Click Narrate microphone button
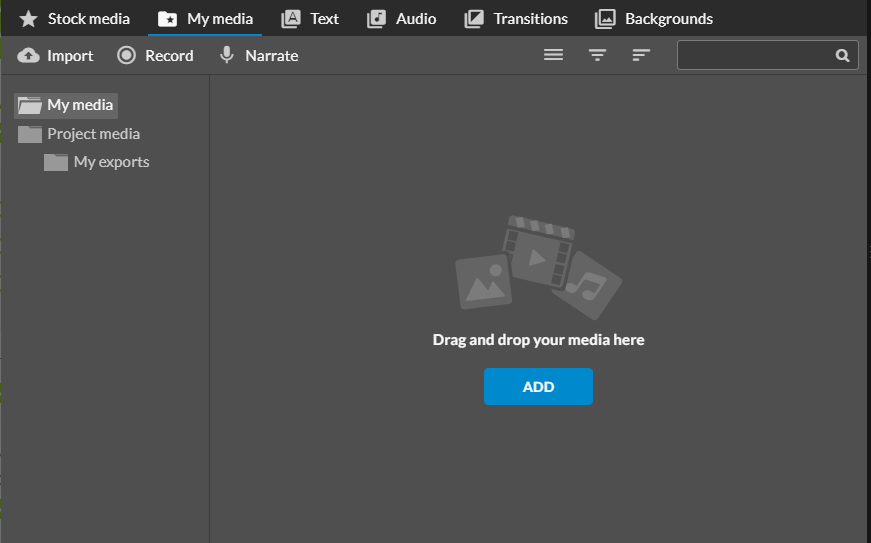This screenshot has height=543, width=871. click(258, 56)
